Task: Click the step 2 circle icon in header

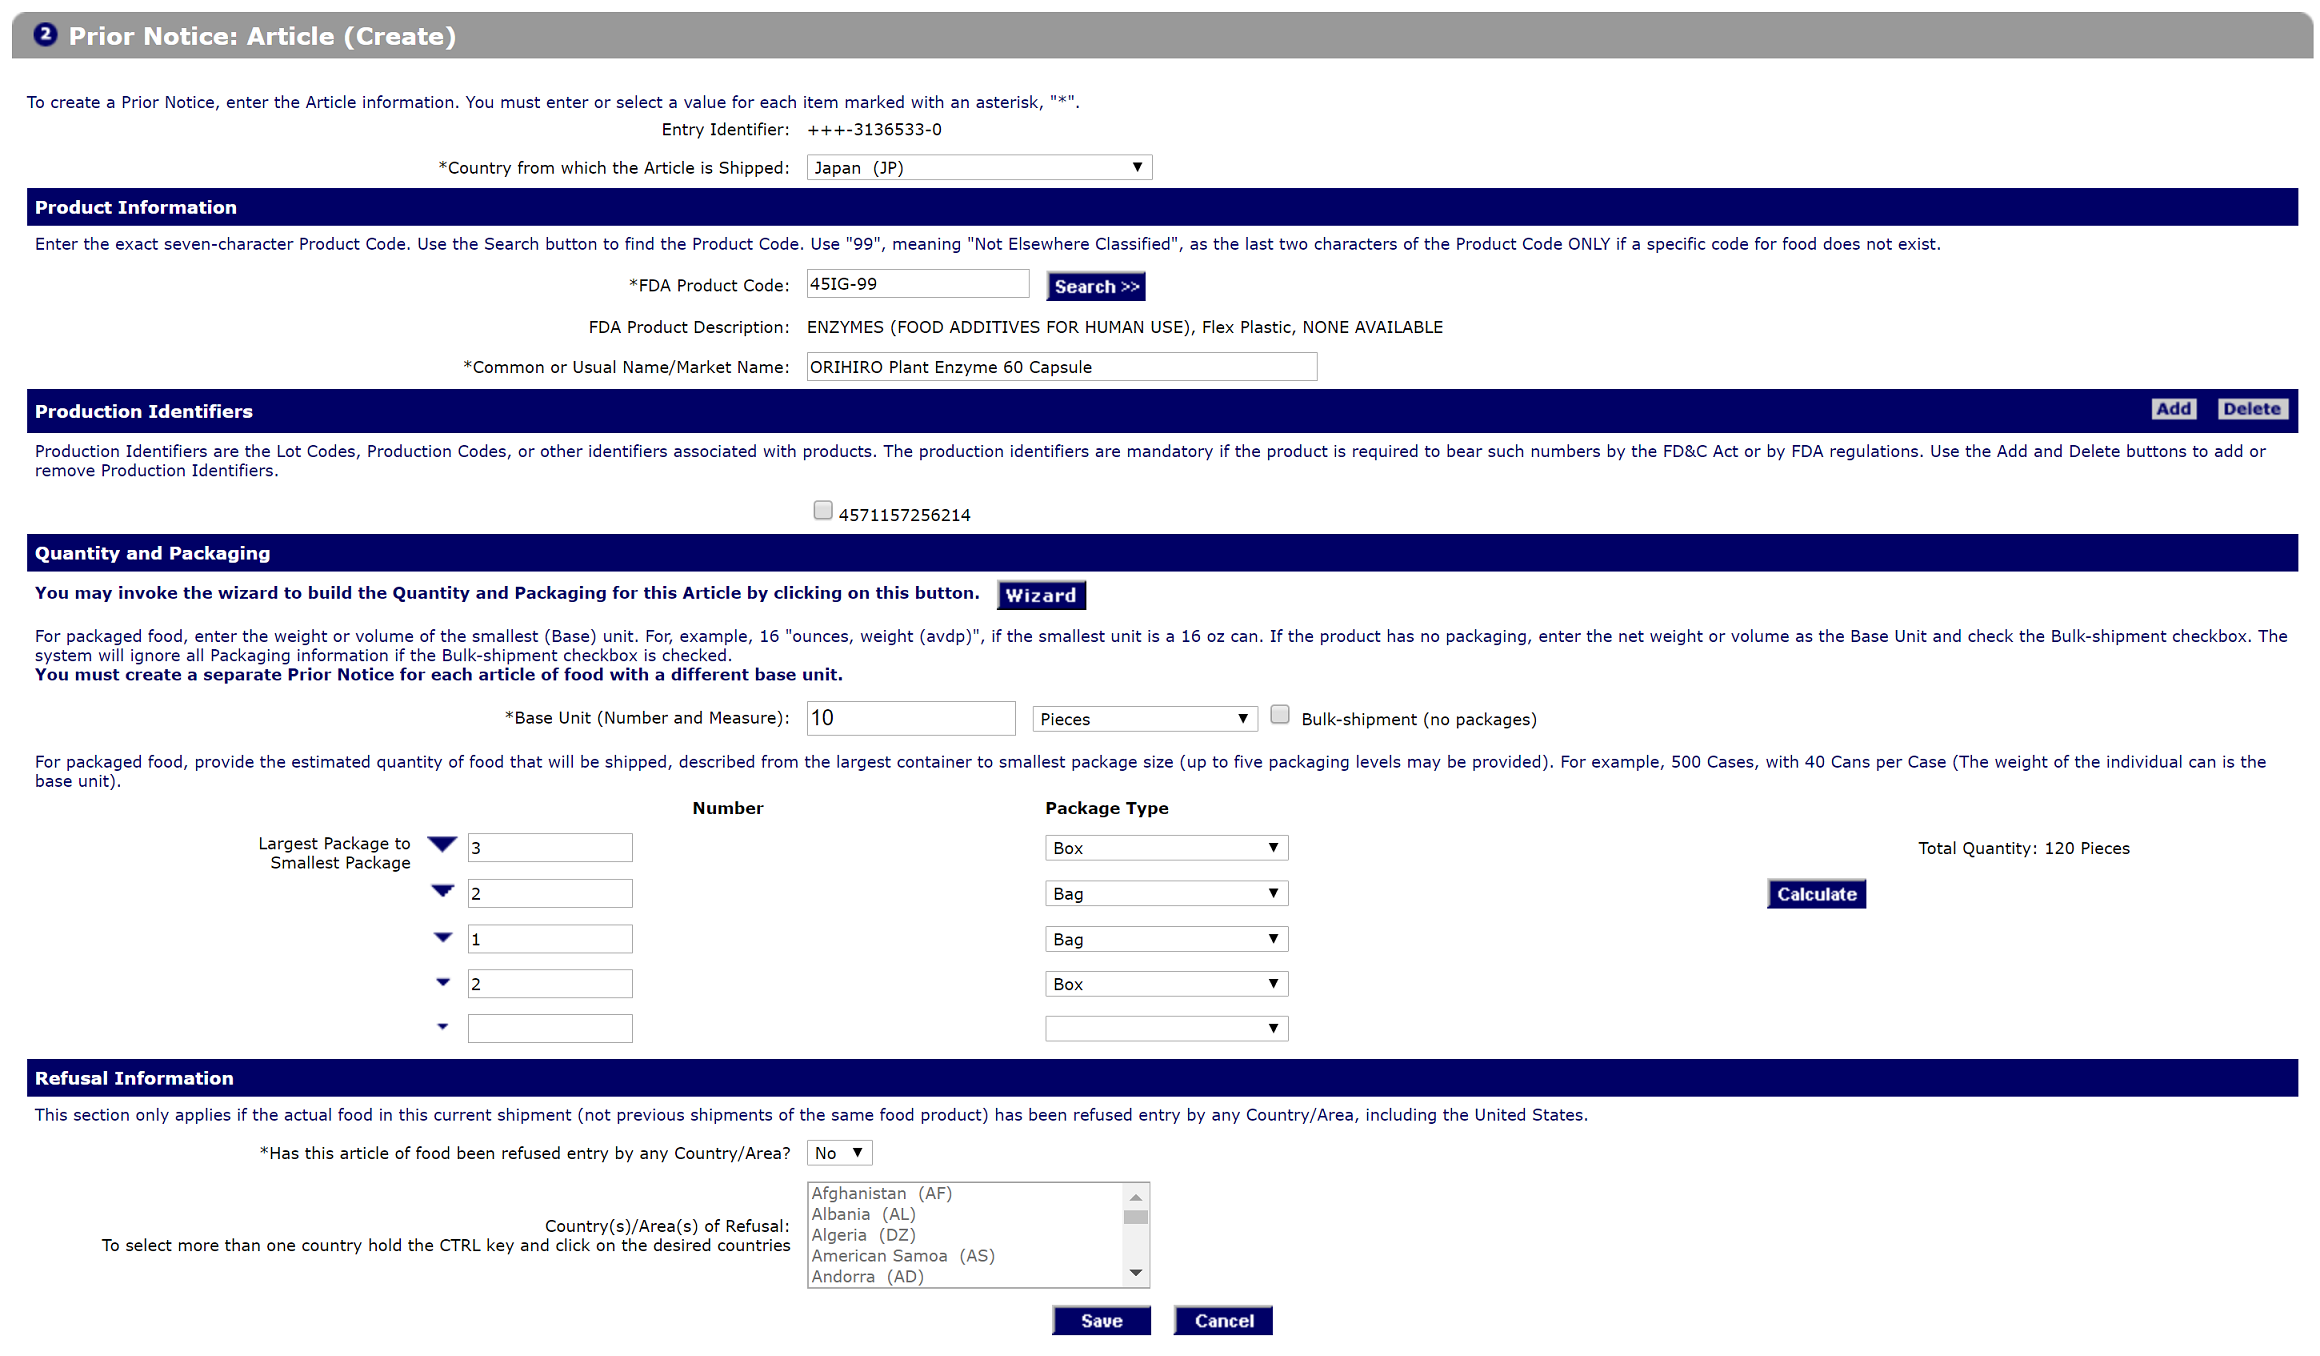Action: 45,35
